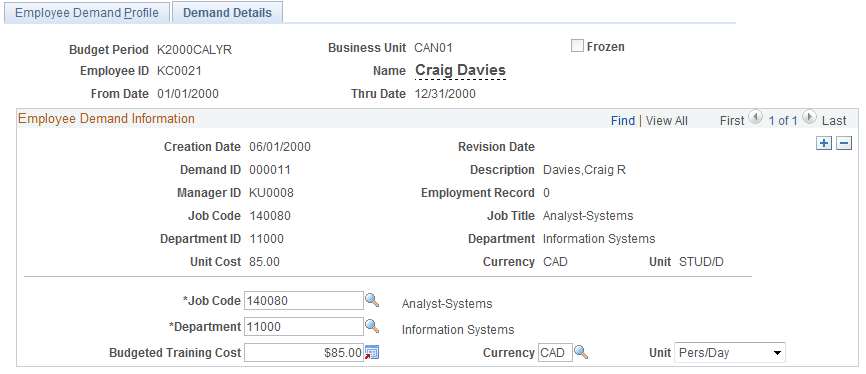The width and height of the screenshot is (866, 374).
Task: Click the Employee Demand Information header
Action: tap(107, 119)
